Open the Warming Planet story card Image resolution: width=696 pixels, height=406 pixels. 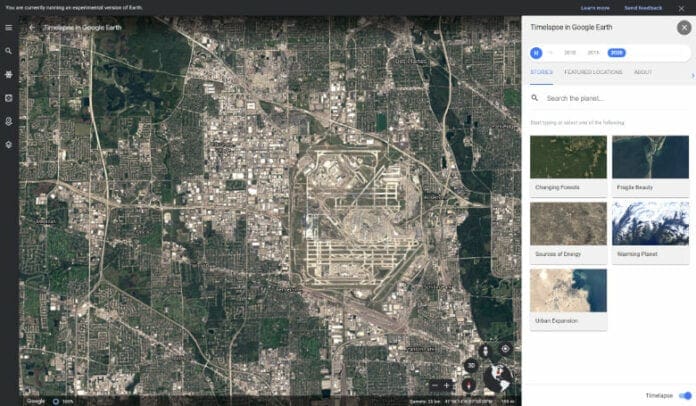coord(650,230)
